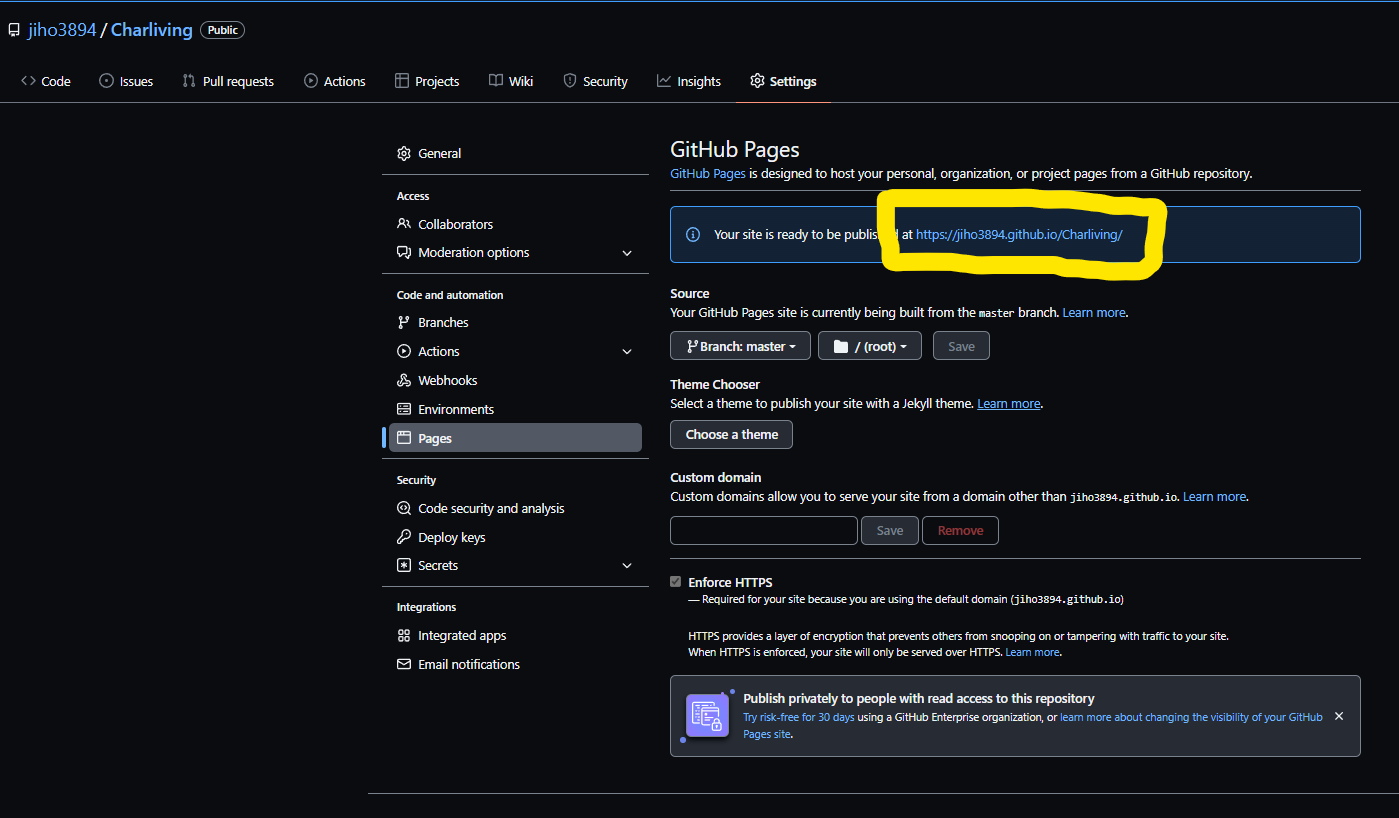Screen dimensions: 1399x818
Task: Expand the Secrets chevron
Action: tap(627, 566)
